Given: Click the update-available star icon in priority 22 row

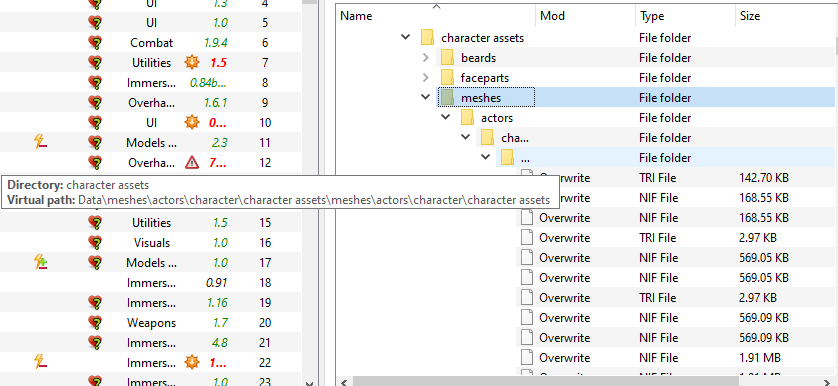Looking at the screenshot, I should (x=192, y=363).
